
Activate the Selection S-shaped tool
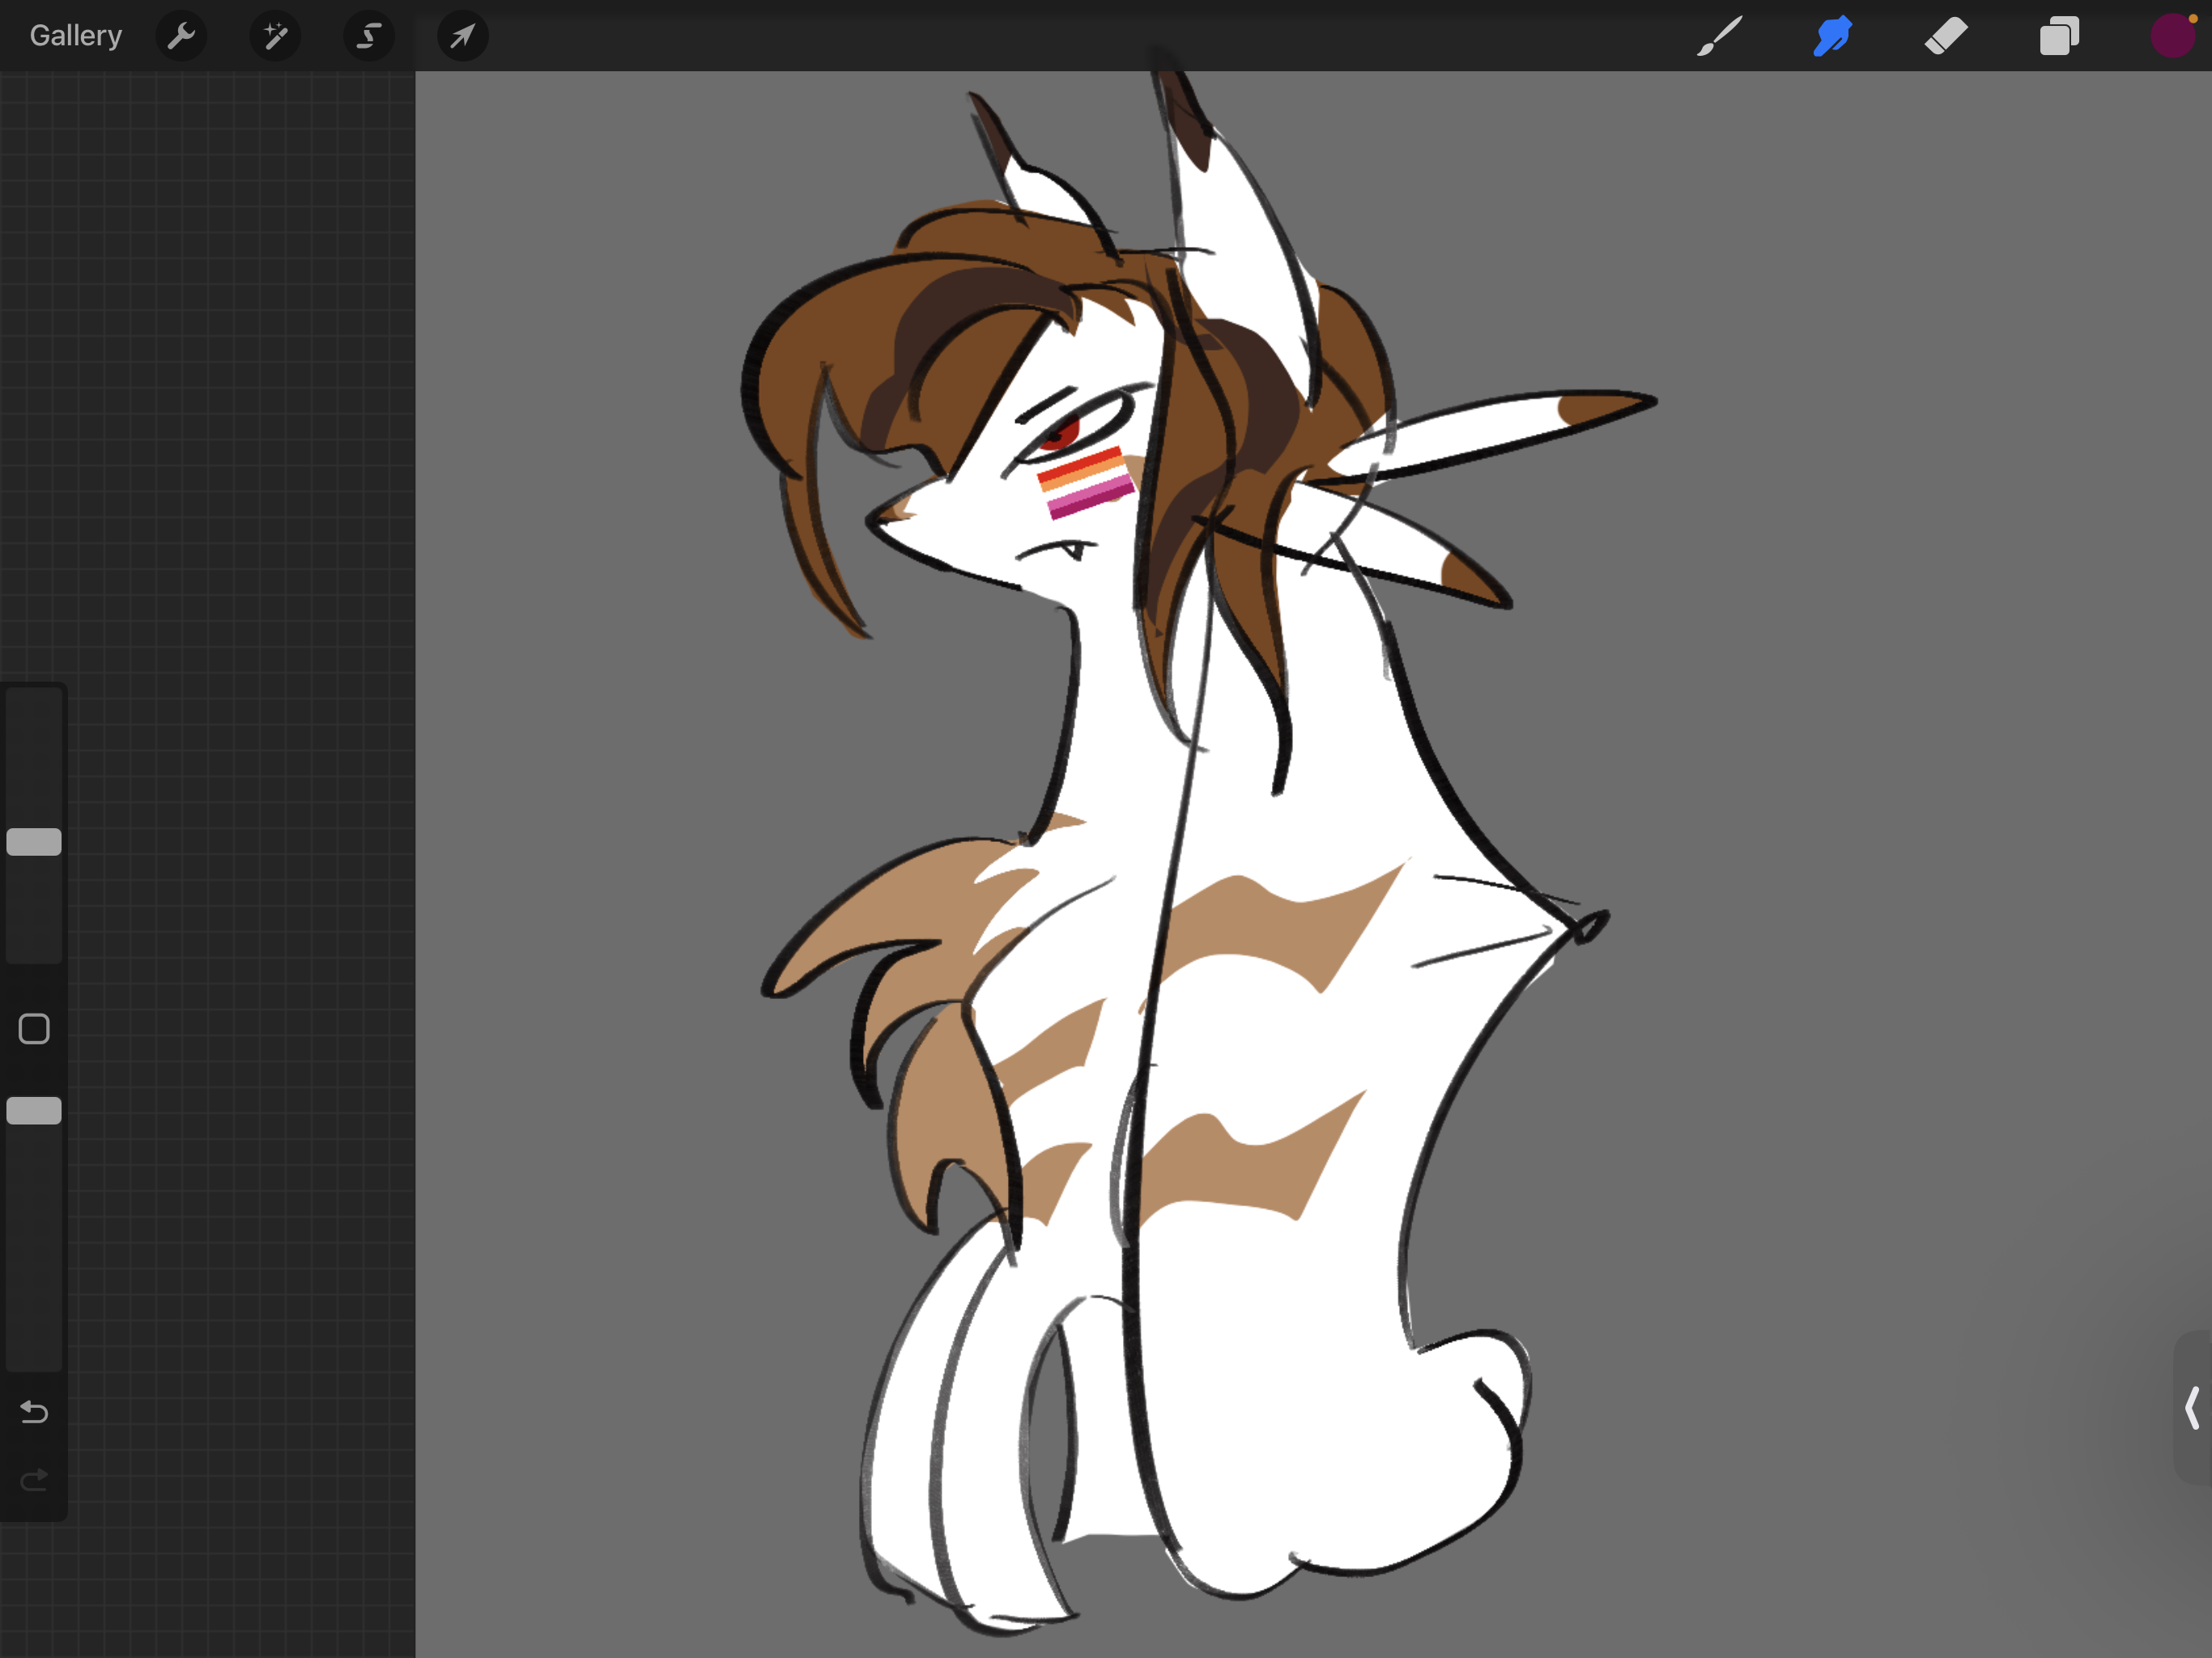[x=369, y=37]
